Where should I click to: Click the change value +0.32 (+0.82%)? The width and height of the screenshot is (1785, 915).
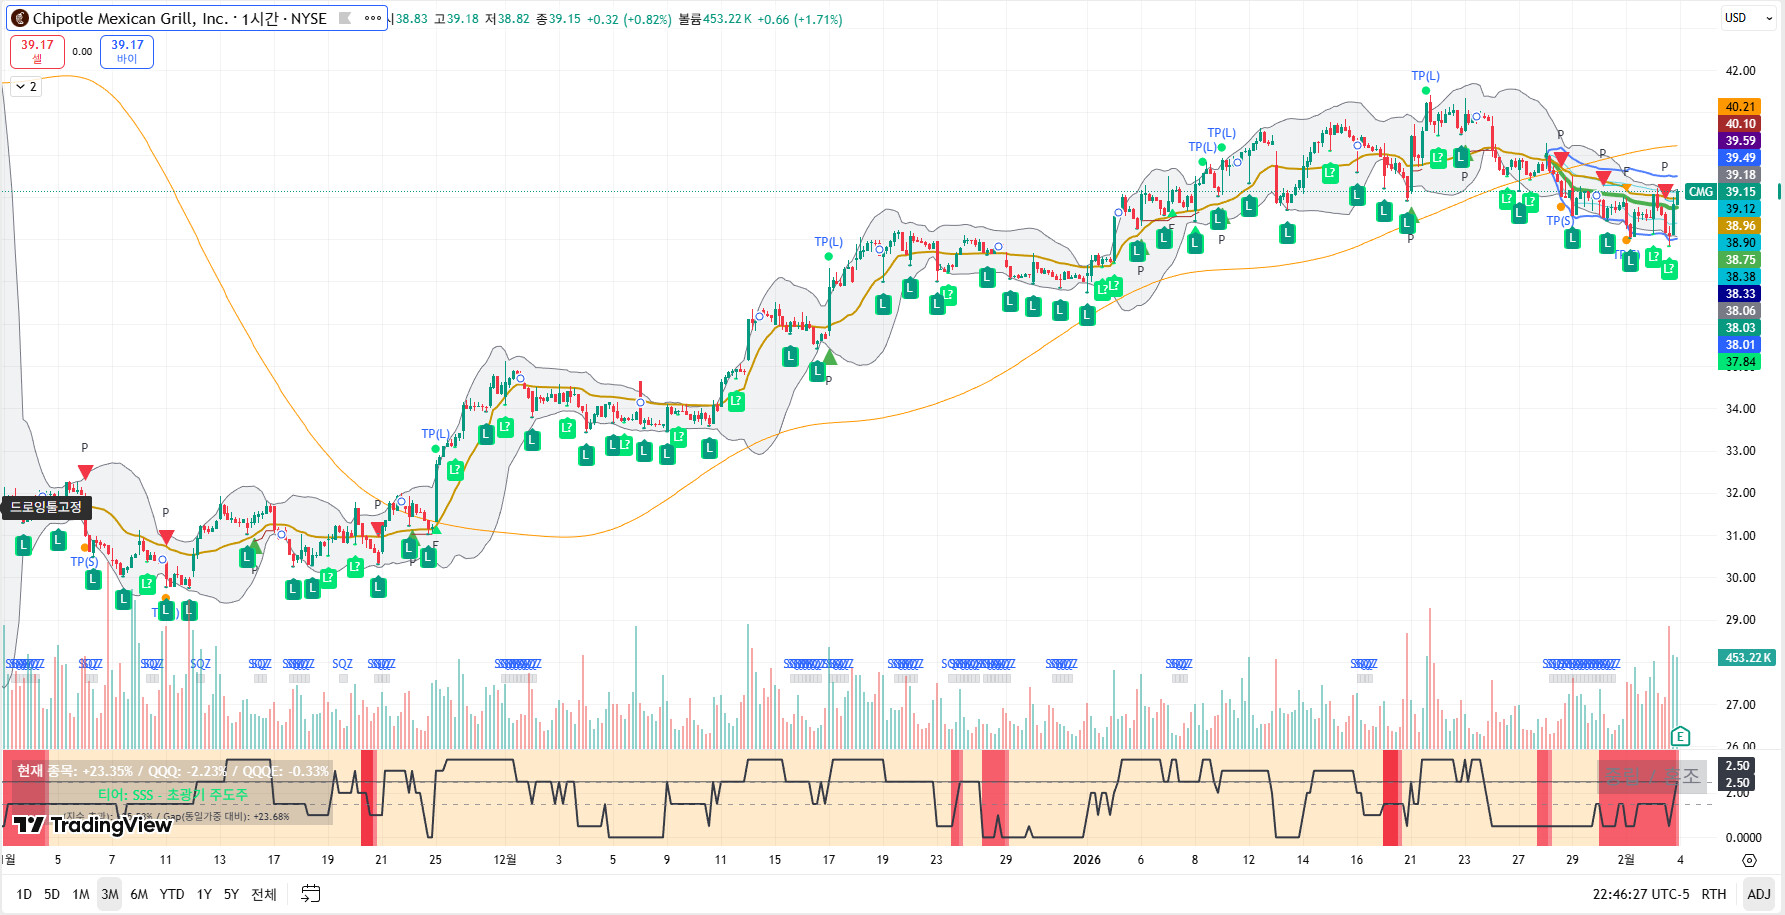(x=629, y=19)
